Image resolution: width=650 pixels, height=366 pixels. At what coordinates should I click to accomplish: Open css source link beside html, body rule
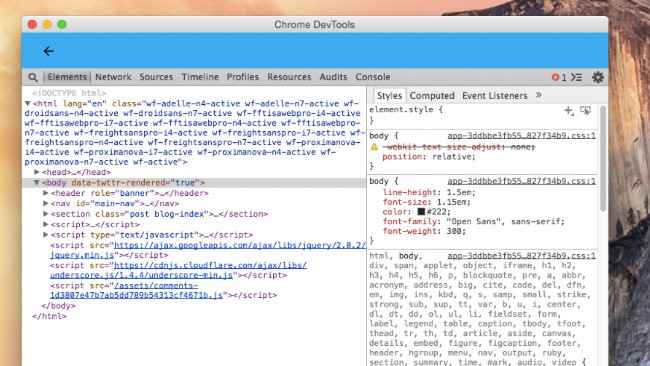pyautogui.click(x=521, y=256)
